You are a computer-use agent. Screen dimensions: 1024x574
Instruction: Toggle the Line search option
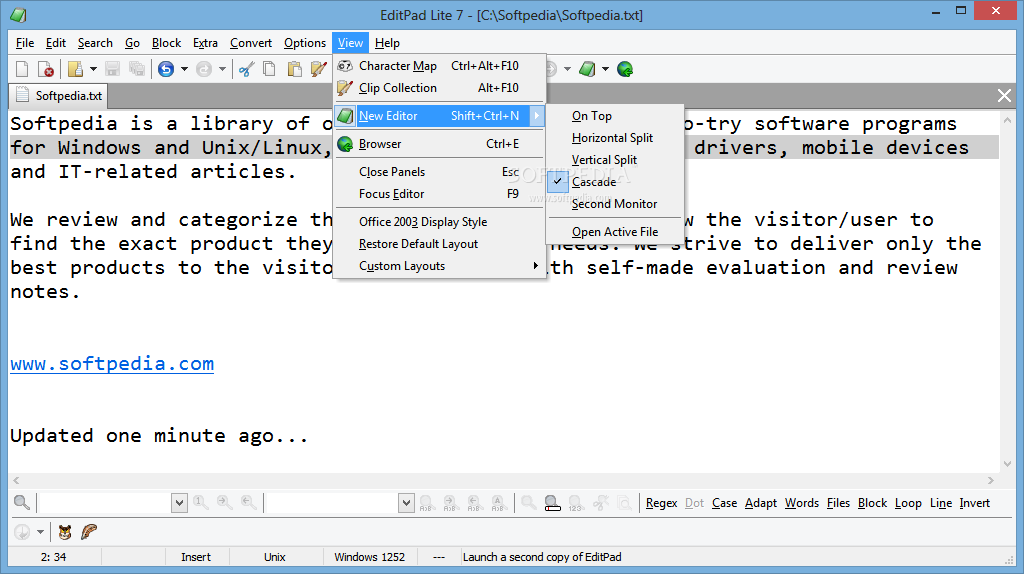pos(941,503)
